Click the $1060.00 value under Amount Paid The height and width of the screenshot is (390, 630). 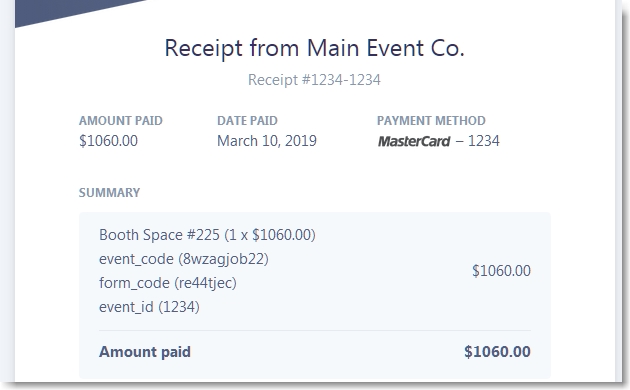tap(108, 141)
